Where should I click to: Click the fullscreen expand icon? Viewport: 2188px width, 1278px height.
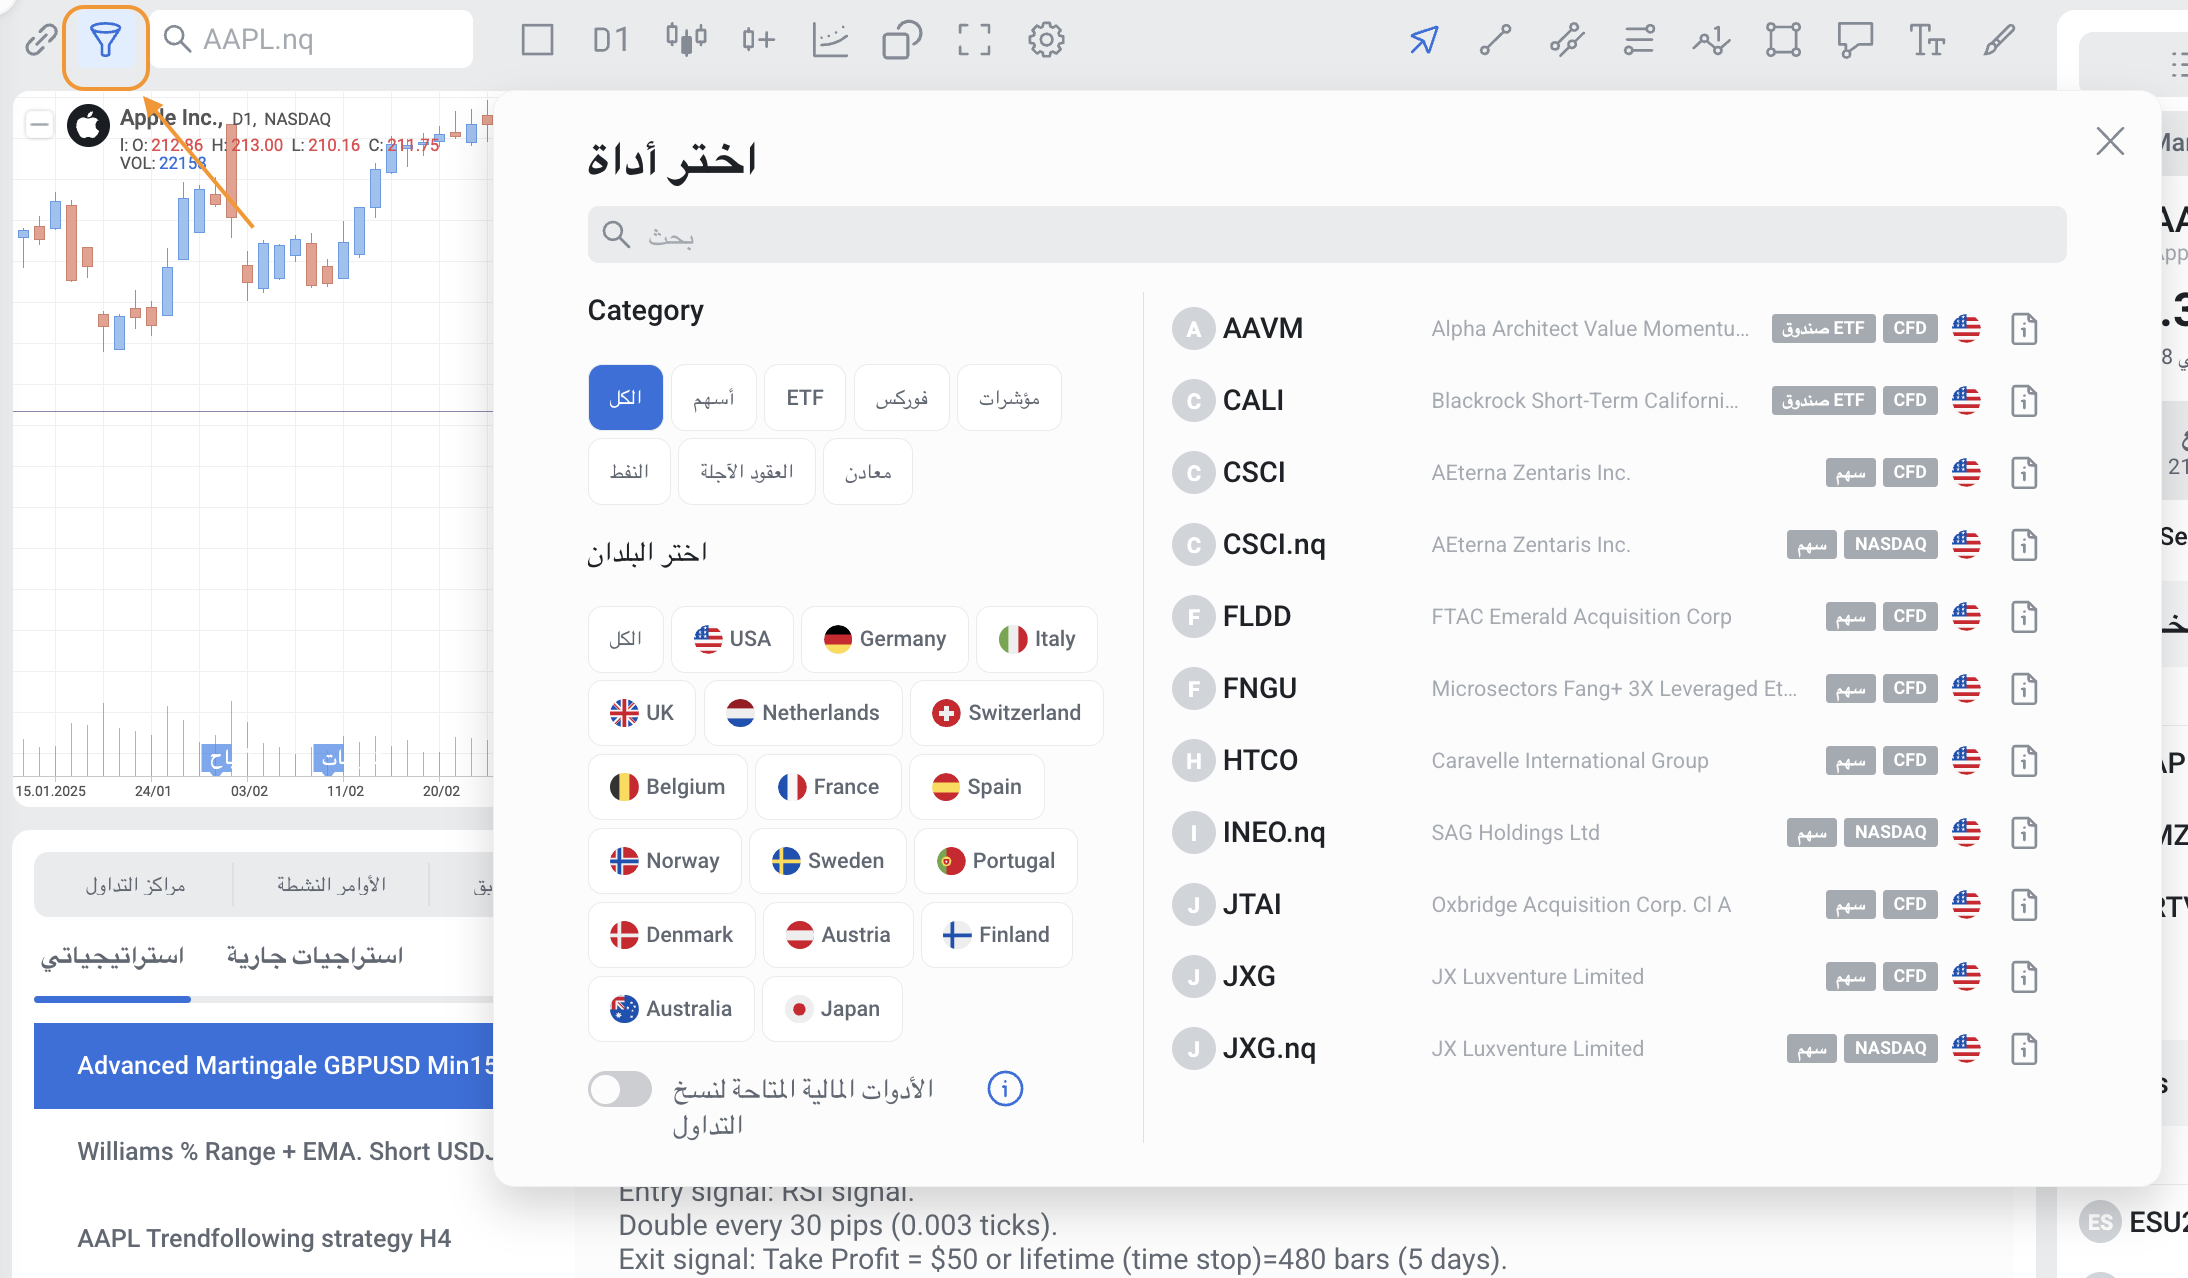pos(974,41)
